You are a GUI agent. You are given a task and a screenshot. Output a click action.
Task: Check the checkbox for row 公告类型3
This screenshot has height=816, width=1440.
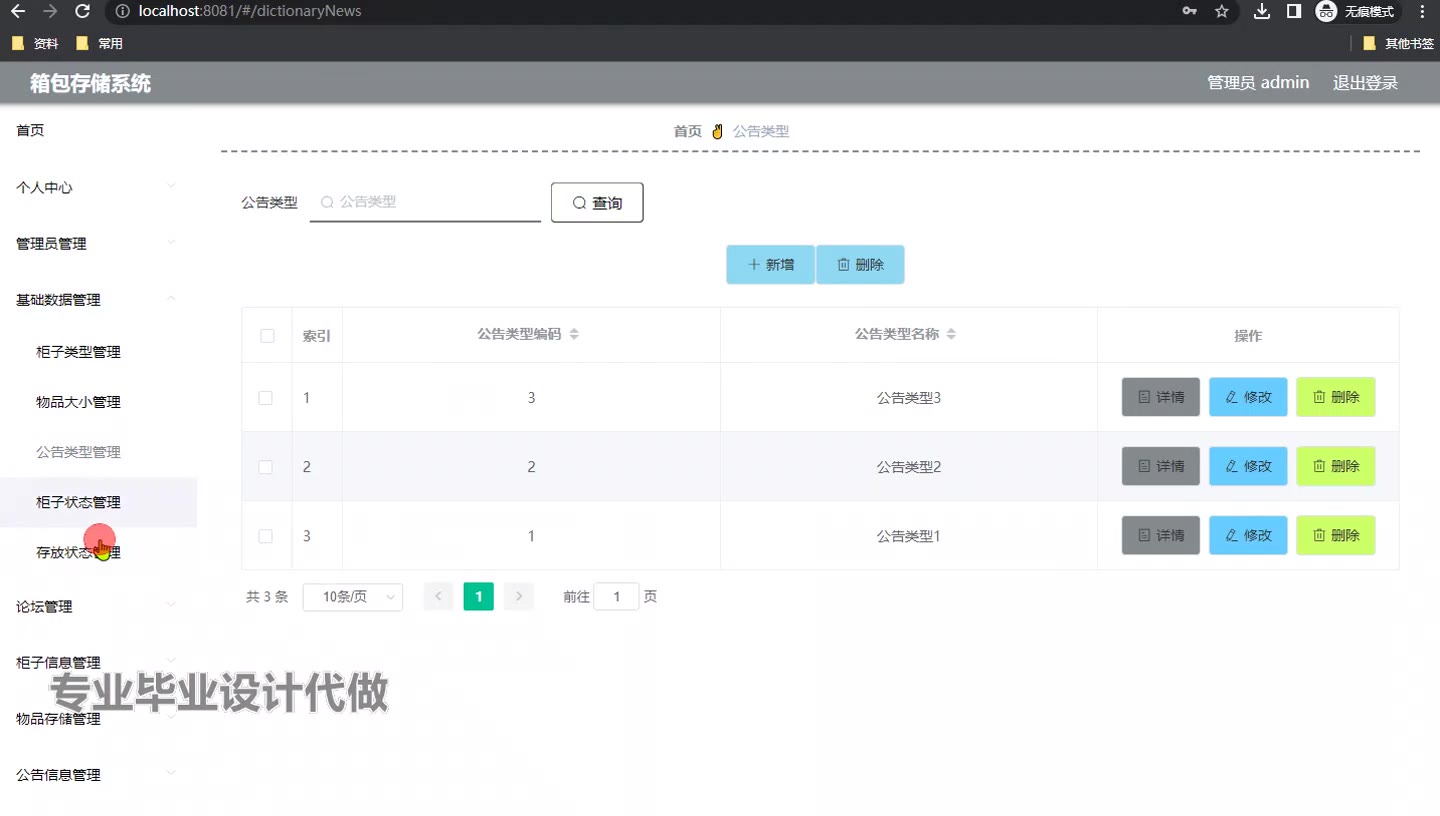265,398
